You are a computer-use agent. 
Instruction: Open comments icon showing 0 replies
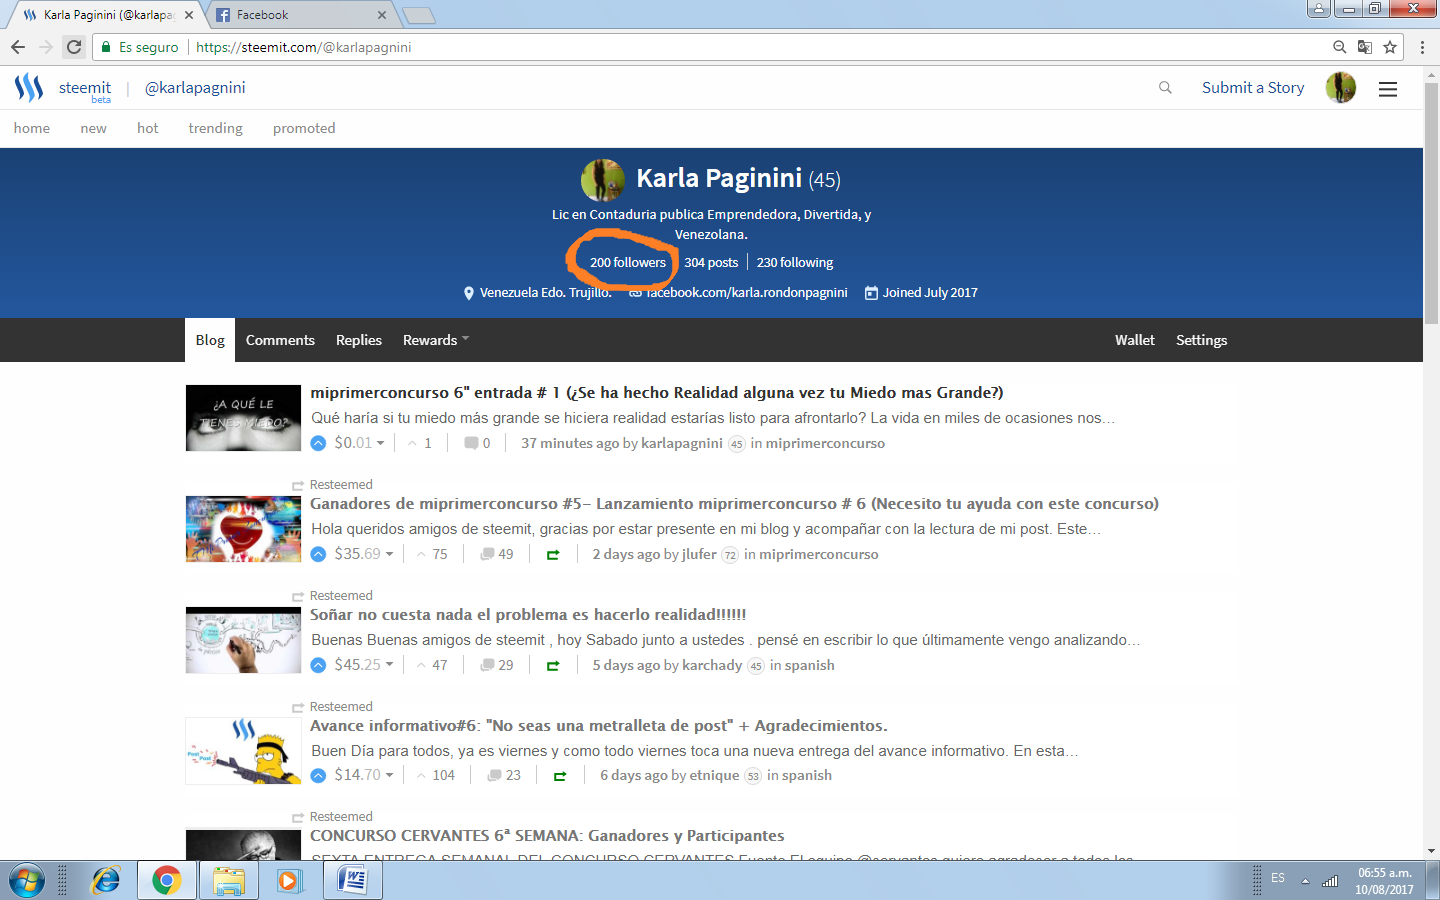coord(471,443)
